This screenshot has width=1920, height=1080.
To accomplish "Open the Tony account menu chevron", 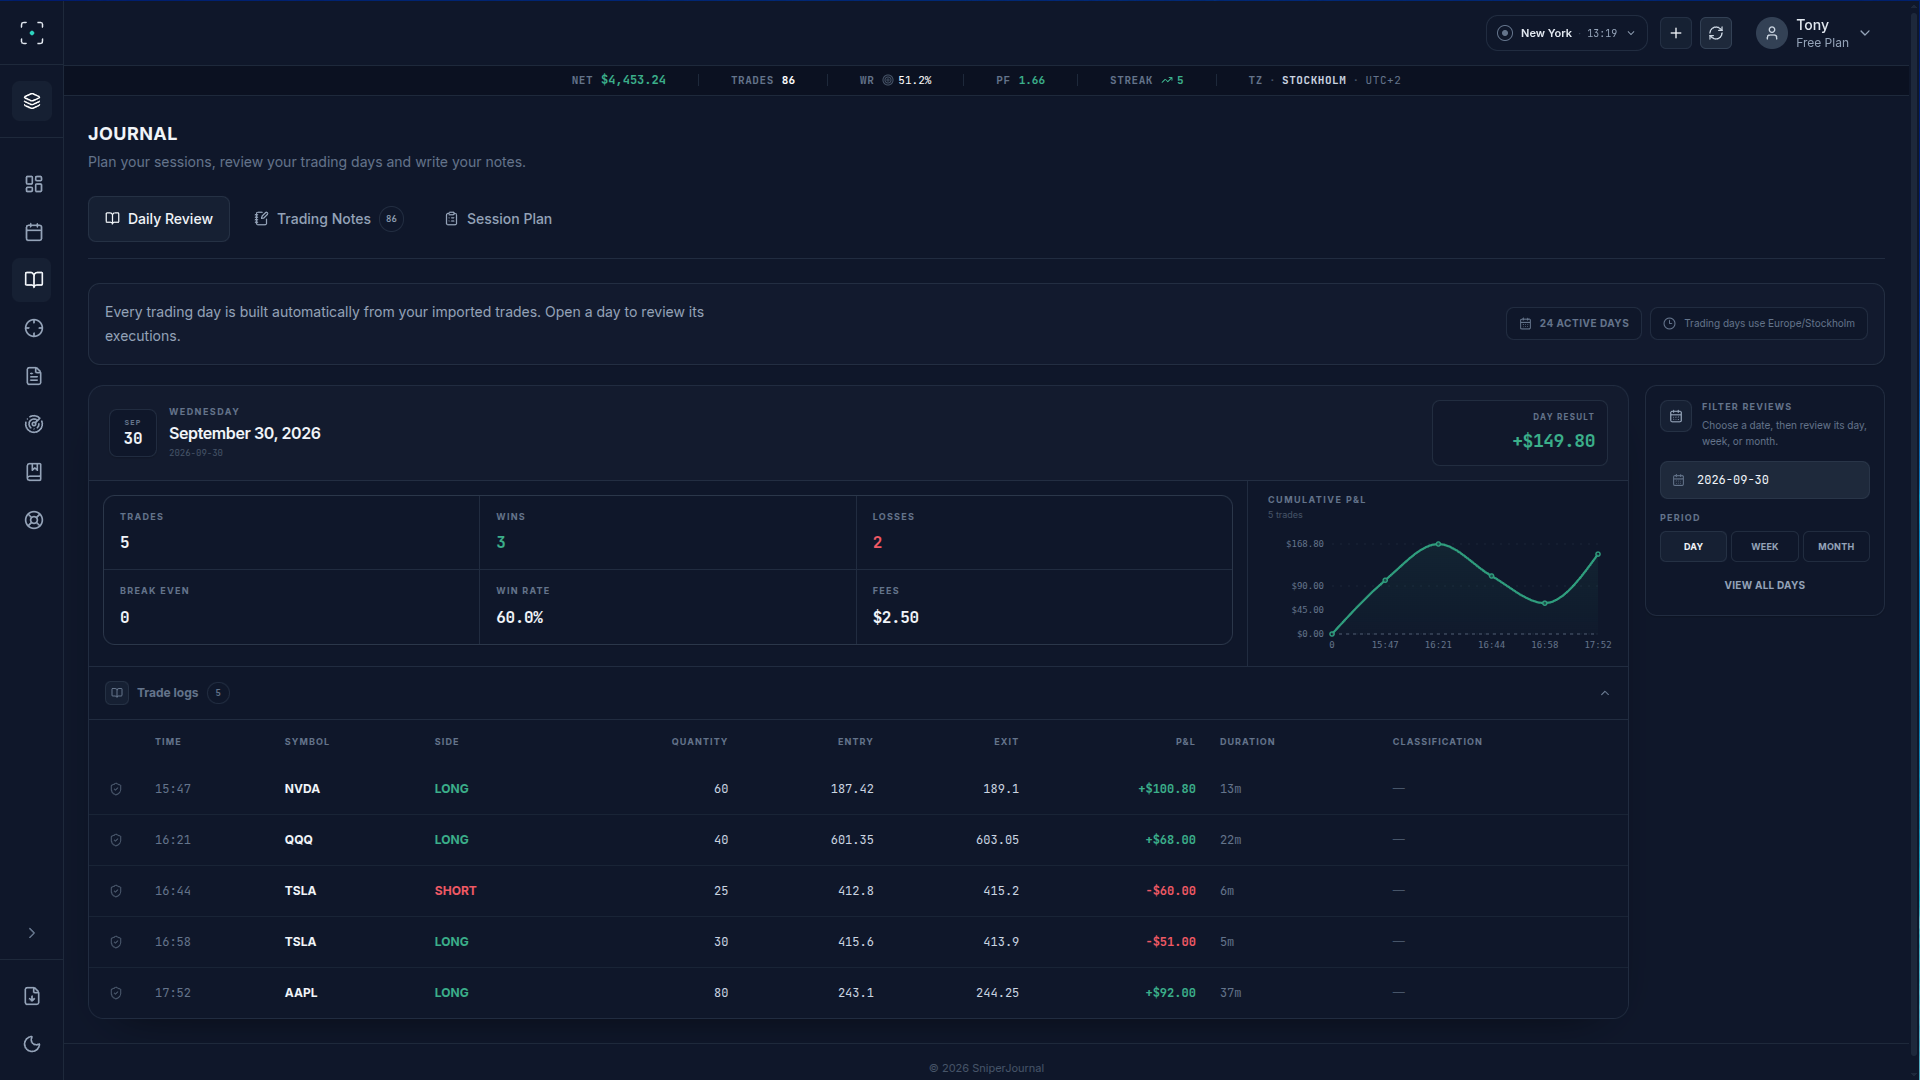I will tap(1865, 33).
